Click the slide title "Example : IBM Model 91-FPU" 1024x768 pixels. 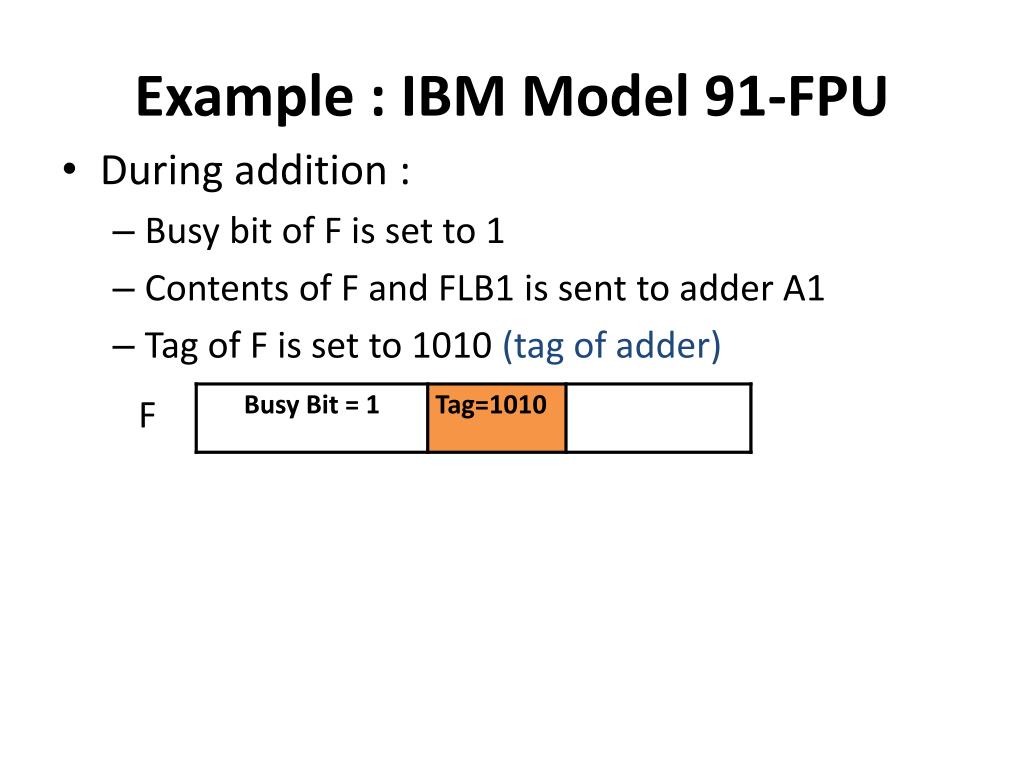pos(511,99)
